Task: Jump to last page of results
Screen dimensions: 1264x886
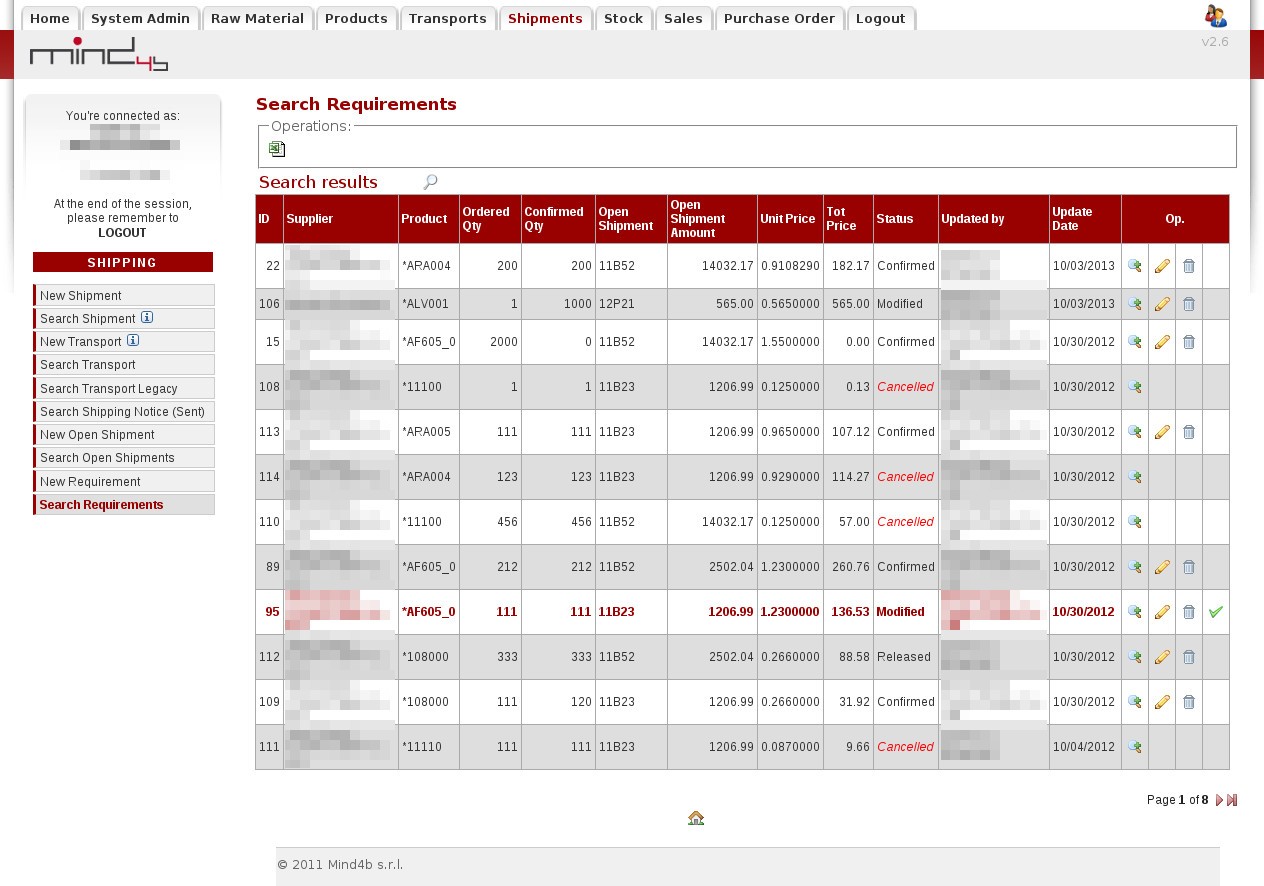Action: (1232, 800)
